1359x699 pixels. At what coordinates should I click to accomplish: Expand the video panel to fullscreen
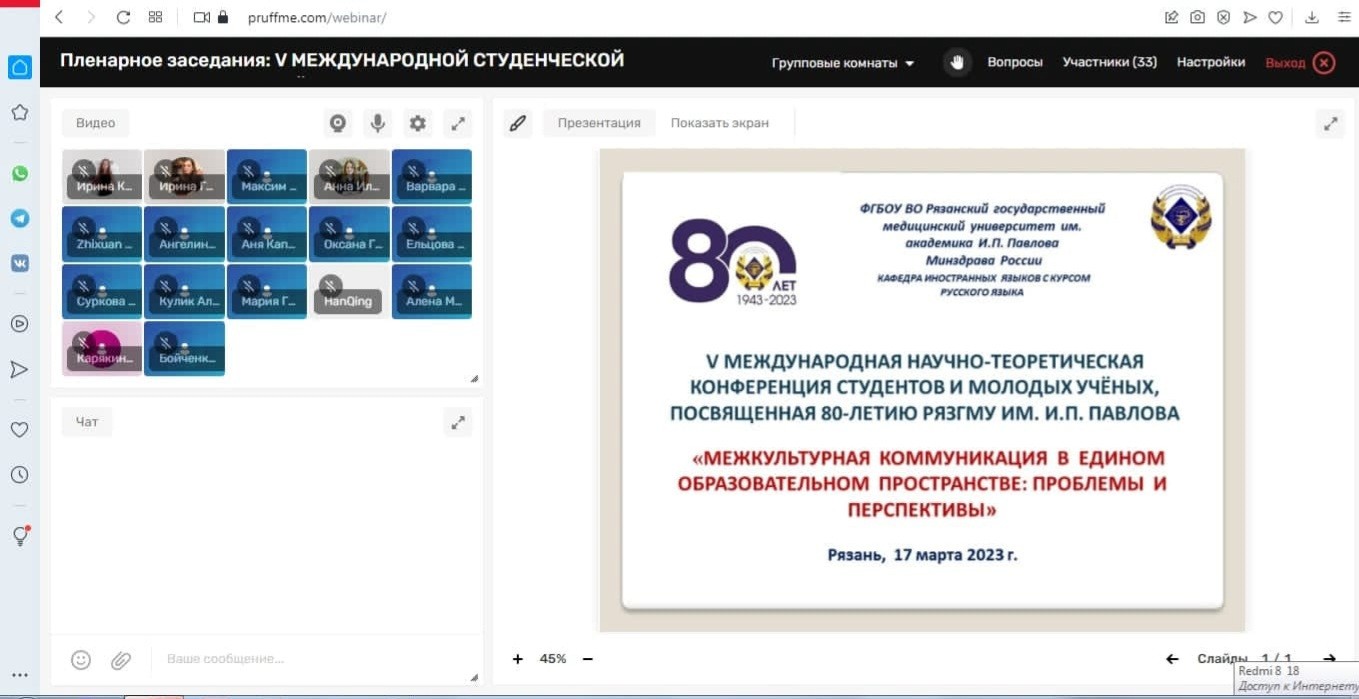tap(458, 123)
